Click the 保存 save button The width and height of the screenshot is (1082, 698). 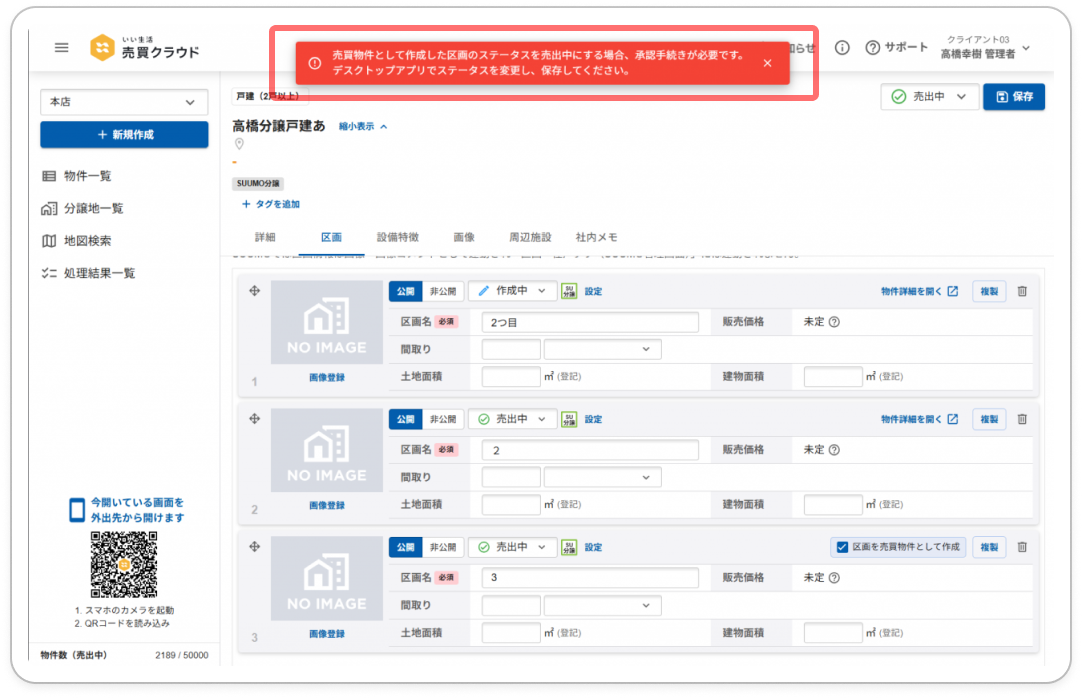click(1014, 97)
